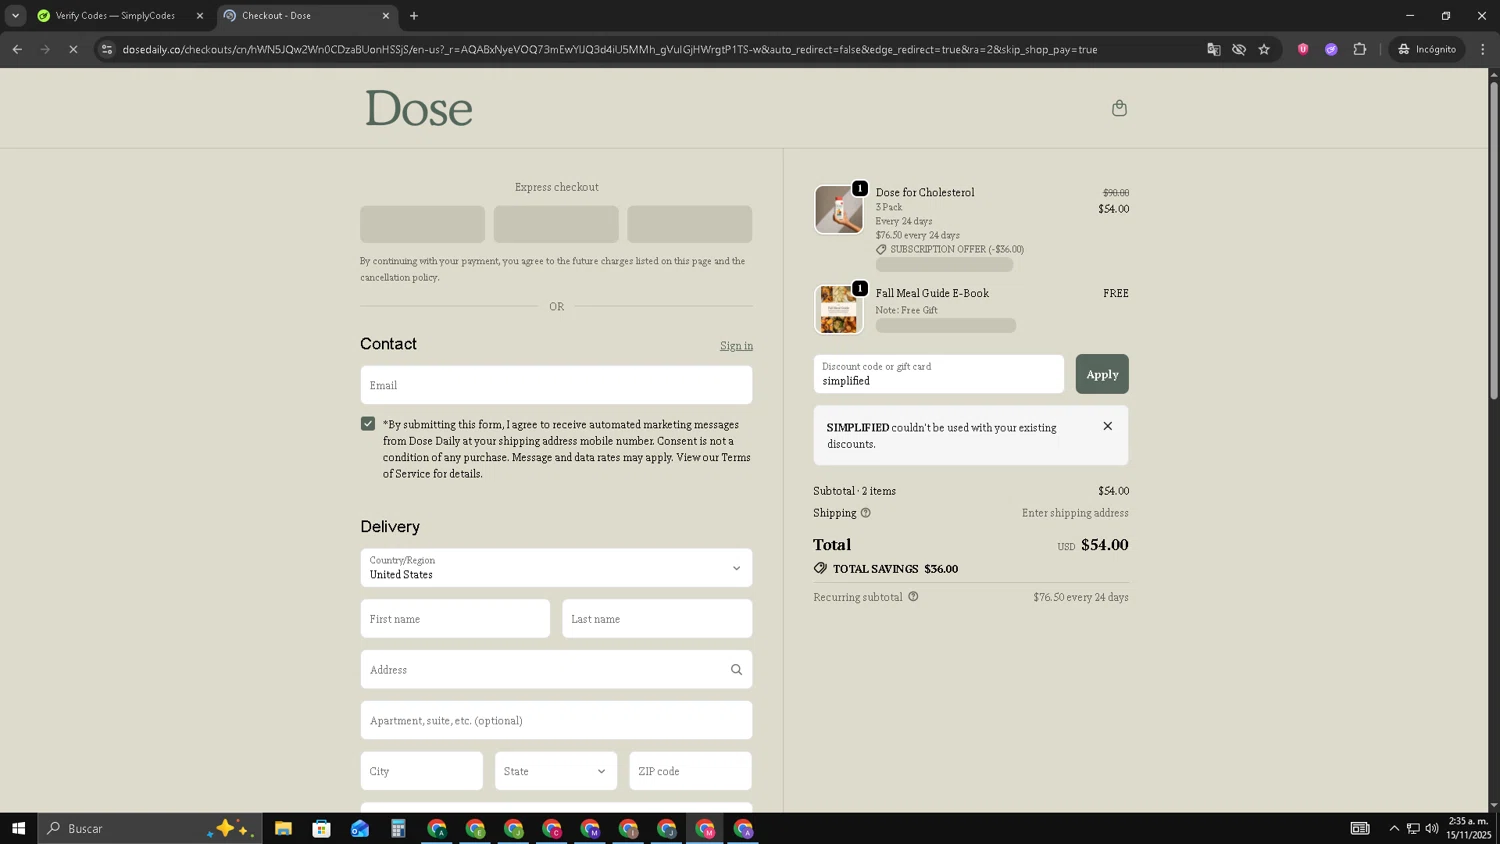Click the Recurring subtotal info icon
Viewport: 1500px width, 844px height.
click(x=913, y=597)
